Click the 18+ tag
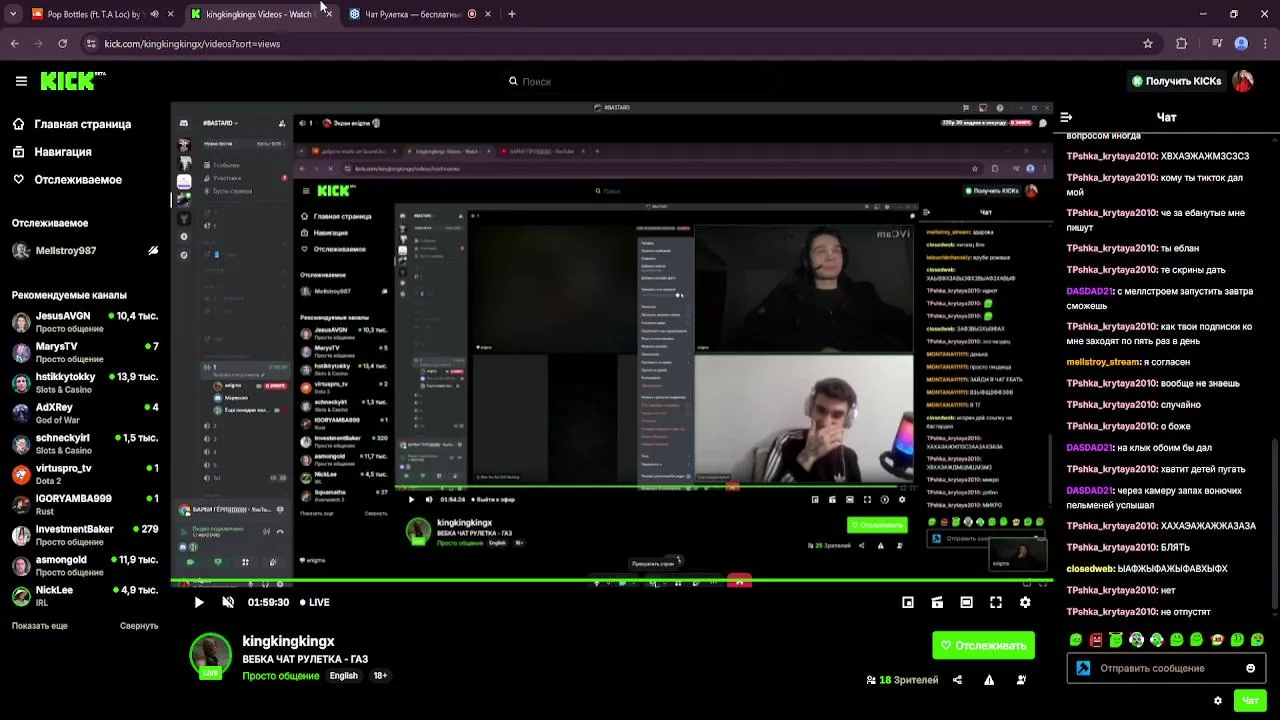This screenshot has width=1280, height=720. [x=380, y=676]
